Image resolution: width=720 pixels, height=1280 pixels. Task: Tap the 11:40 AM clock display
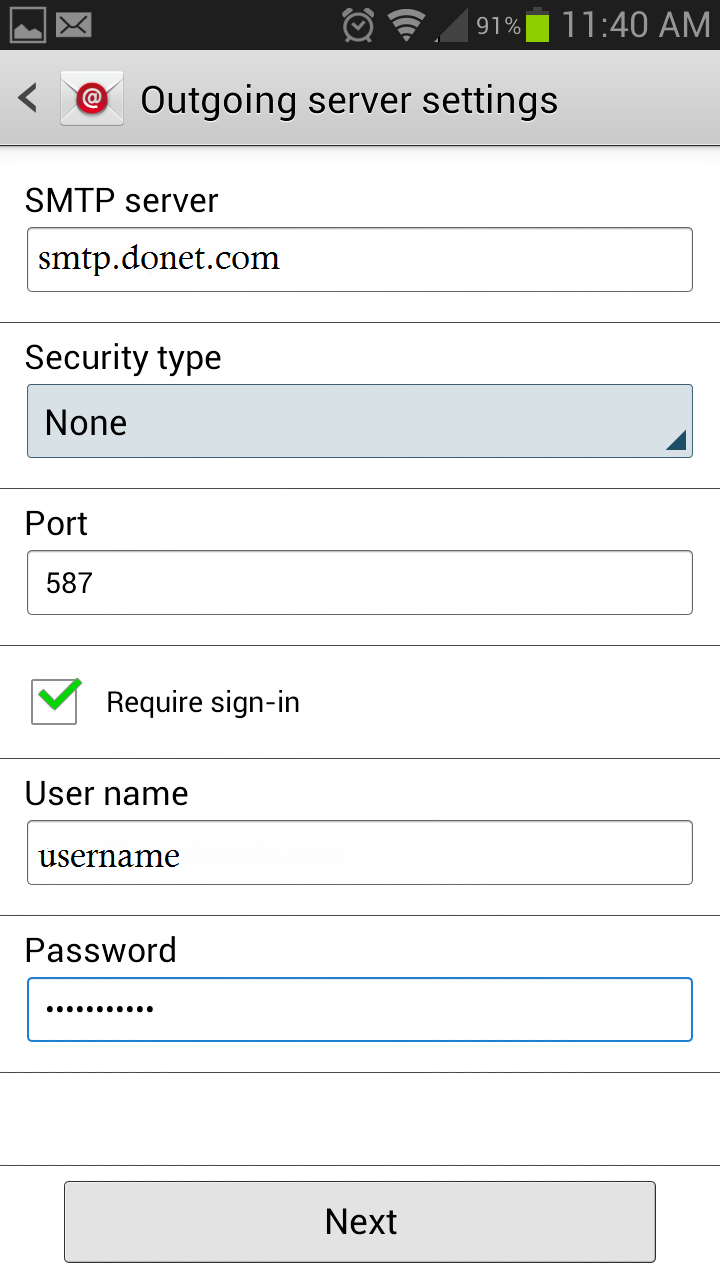tap(636, 25)
